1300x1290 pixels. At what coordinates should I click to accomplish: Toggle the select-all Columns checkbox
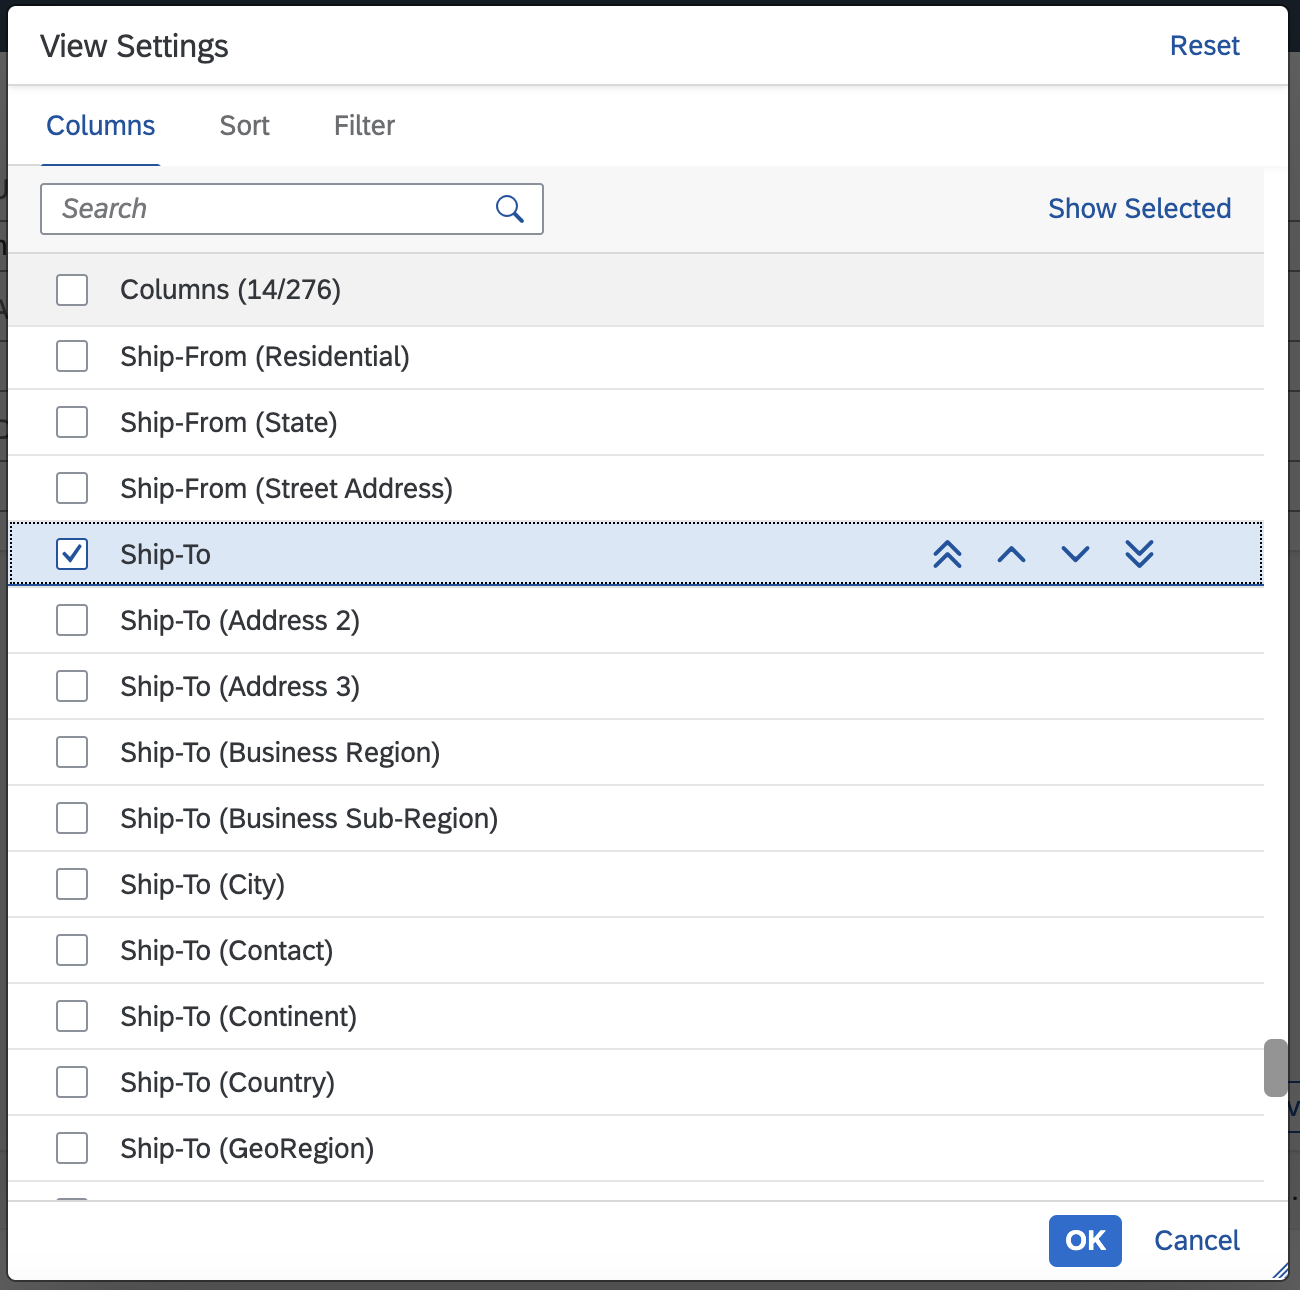point(72,290)
